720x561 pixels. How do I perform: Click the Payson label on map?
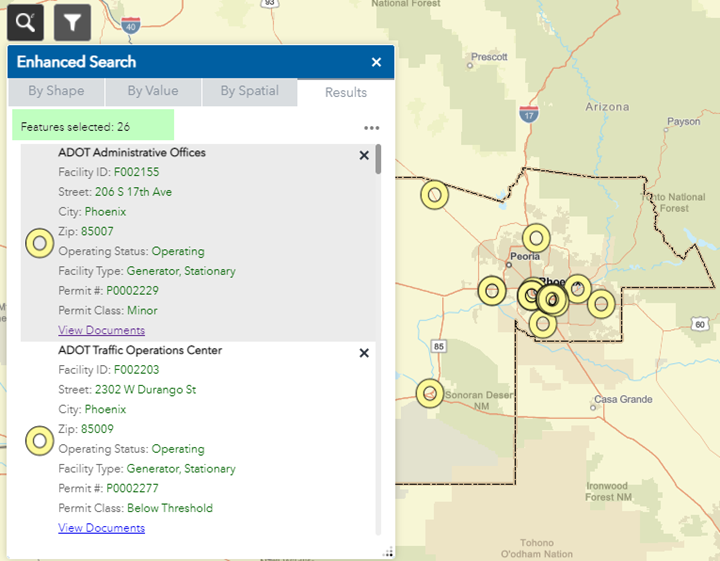click(683, 122)
